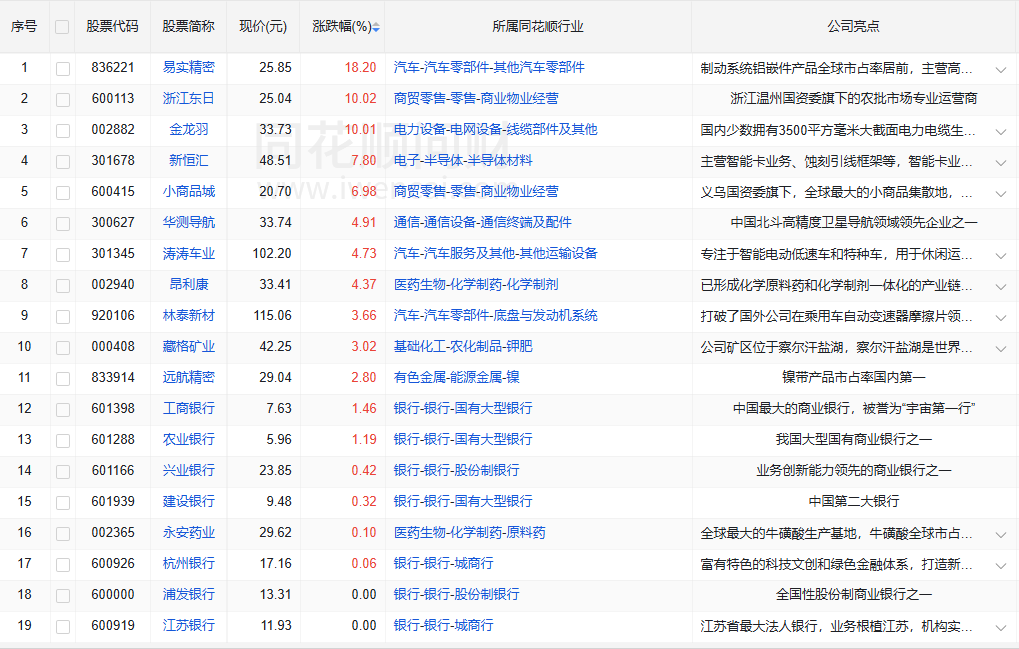Screen dimensions: 1019x649
Task: Click 所属同花顺行业 column header
Action: click(x=538, y=26)
